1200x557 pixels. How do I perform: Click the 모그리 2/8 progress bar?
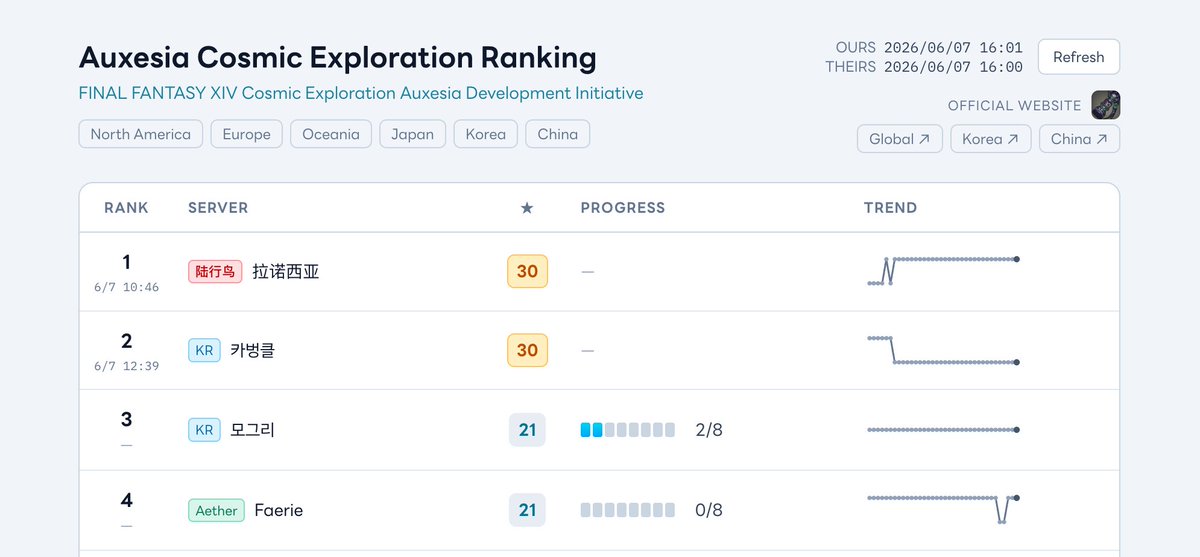coord(628,430)
